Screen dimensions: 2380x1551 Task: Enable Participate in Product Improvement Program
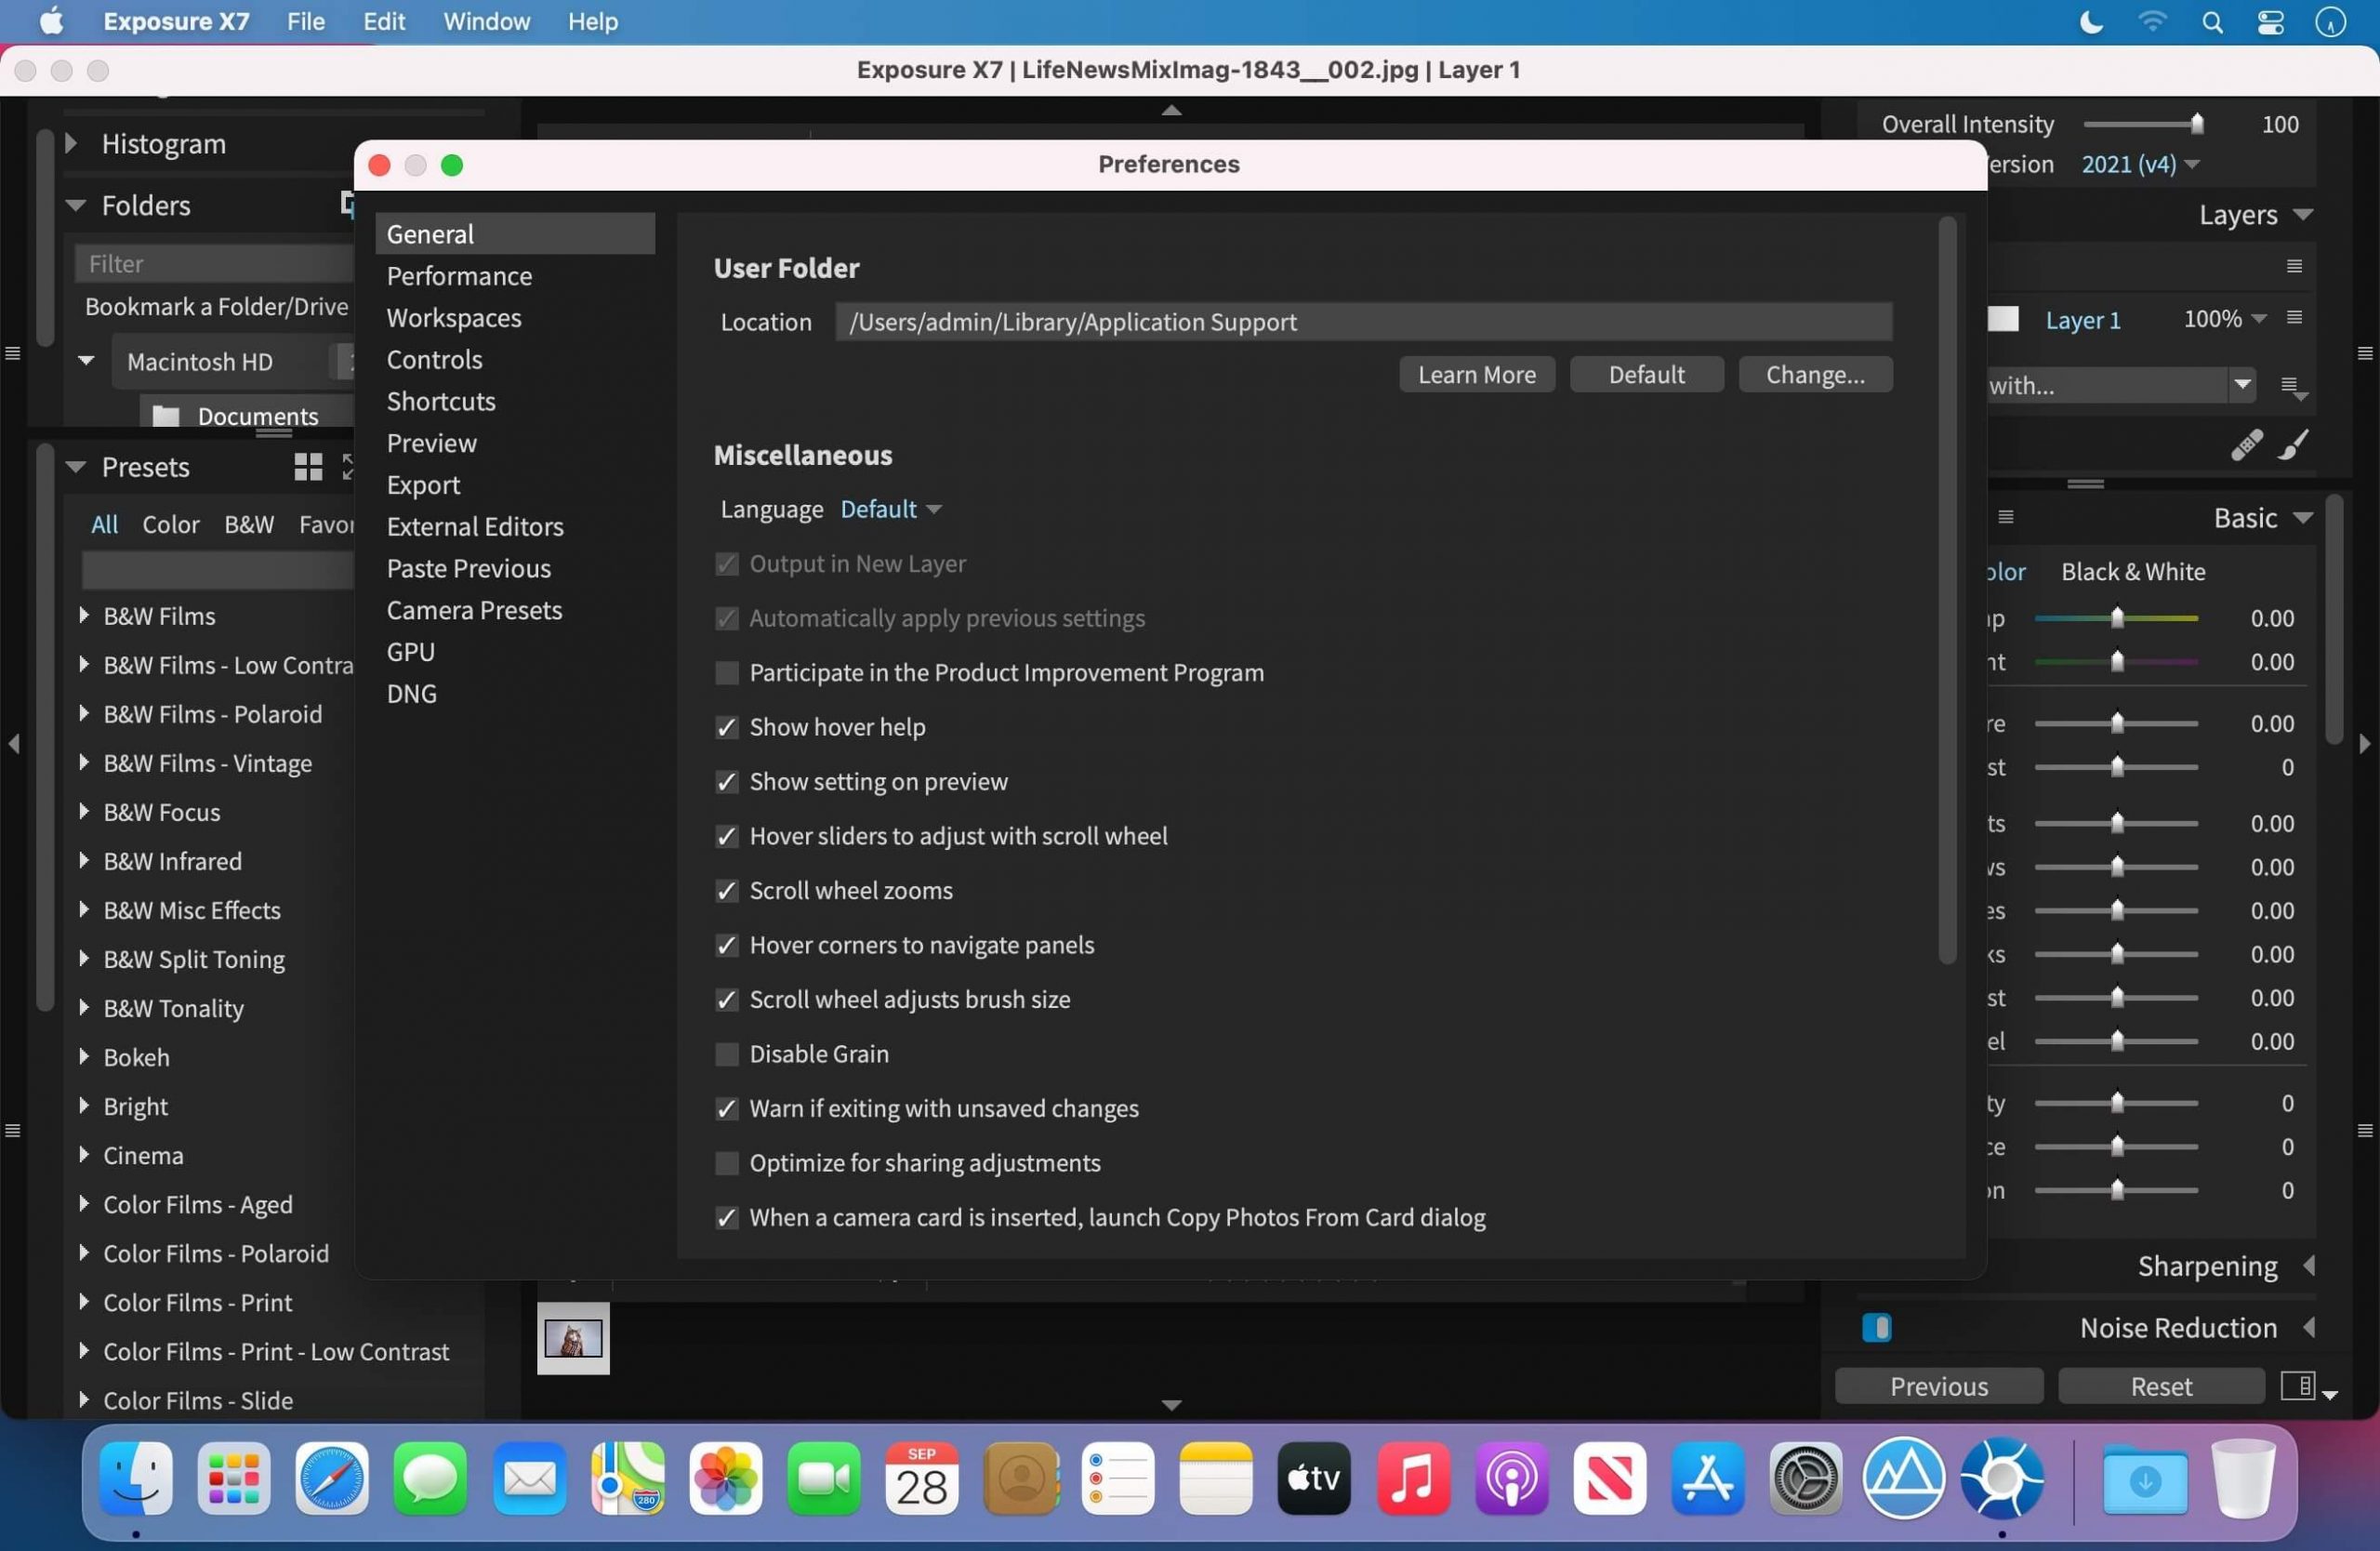[727, 673]
